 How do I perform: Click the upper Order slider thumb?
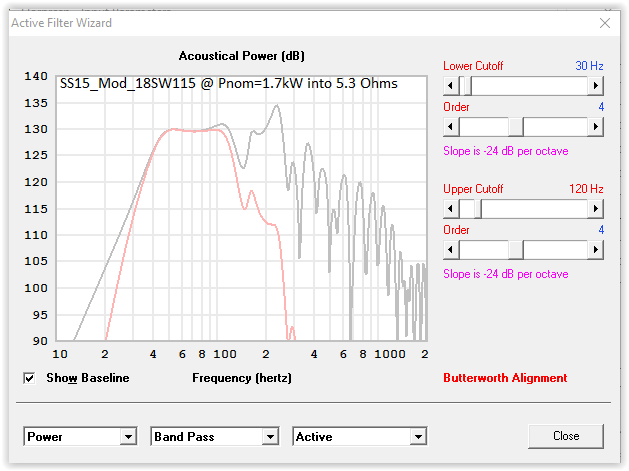516,250
